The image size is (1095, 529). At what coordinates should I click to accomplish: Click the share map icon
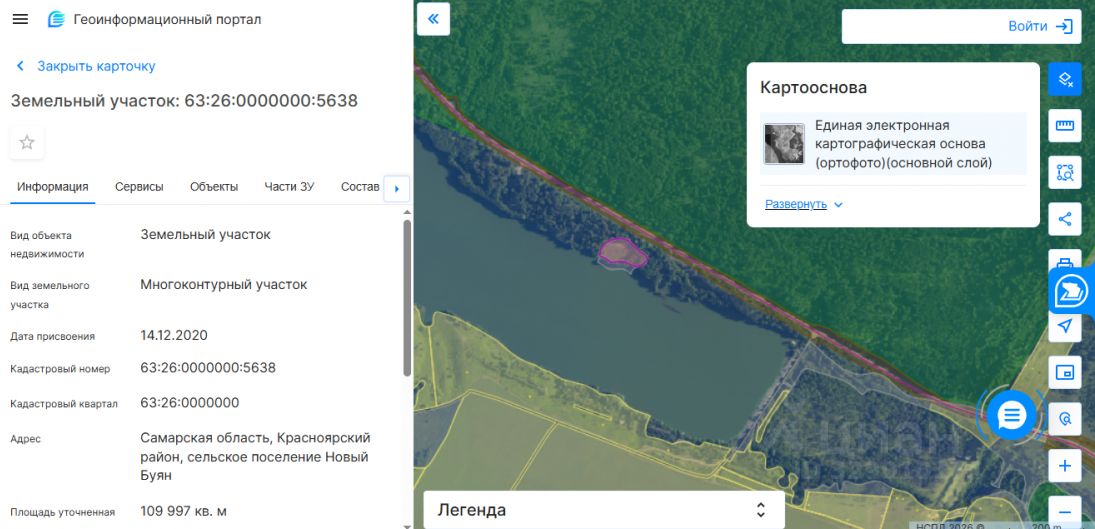point(1065,218)
